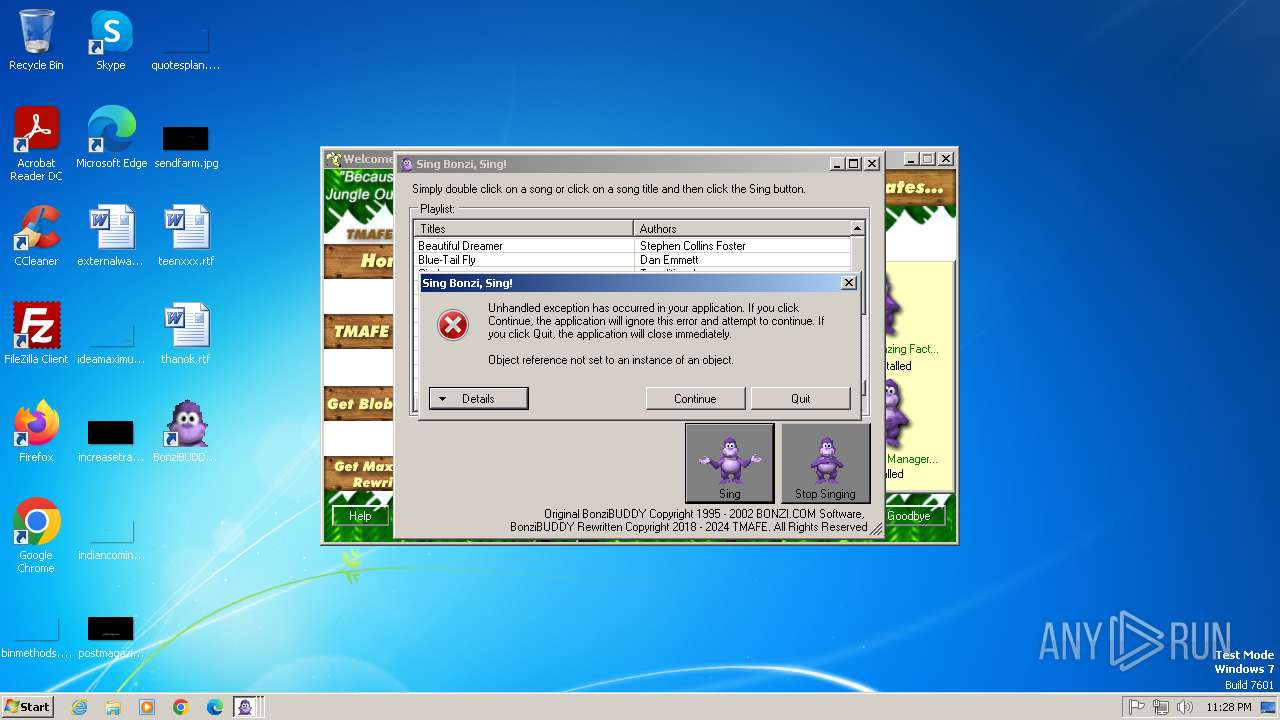Open Microsoft Edge desktop shortcut
Screen dimensions: 1280x720
tap(111, 137)
